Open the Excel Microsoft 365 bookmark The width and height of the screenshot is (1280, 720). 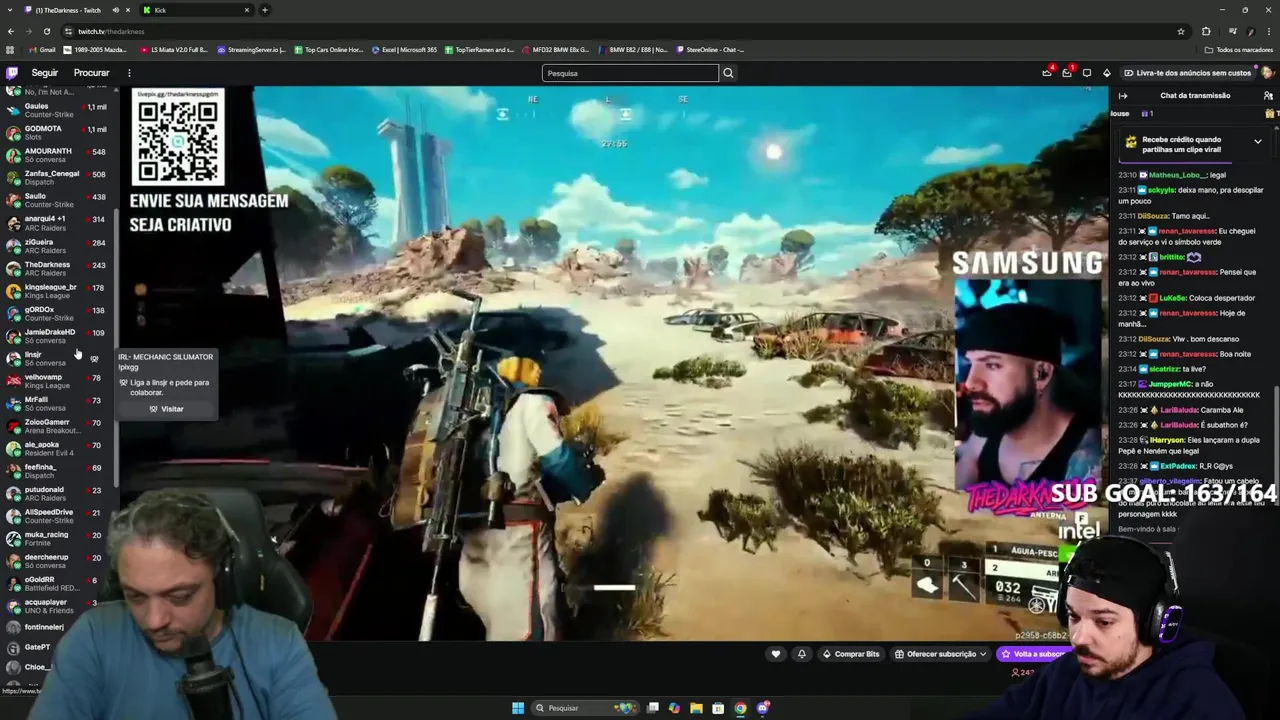pos(404,49)
